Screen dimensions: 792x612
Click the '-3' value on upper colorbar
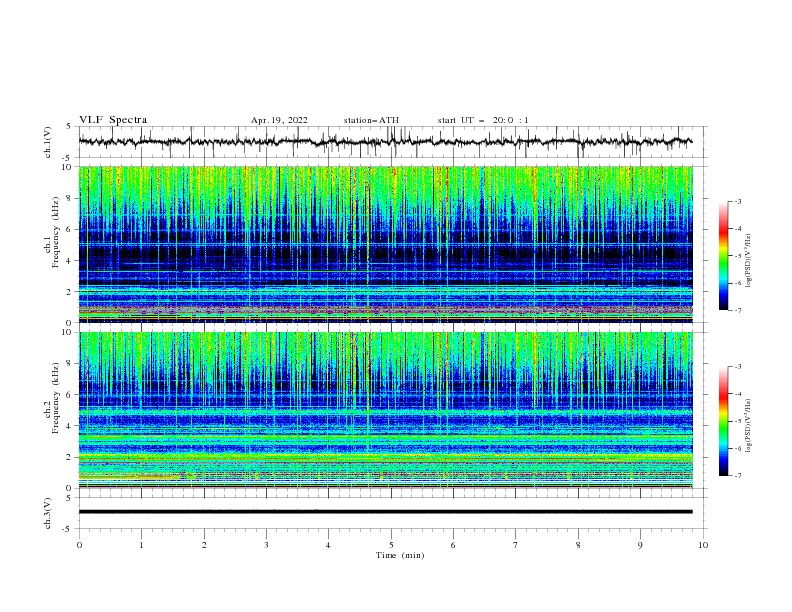coord(737,201)
